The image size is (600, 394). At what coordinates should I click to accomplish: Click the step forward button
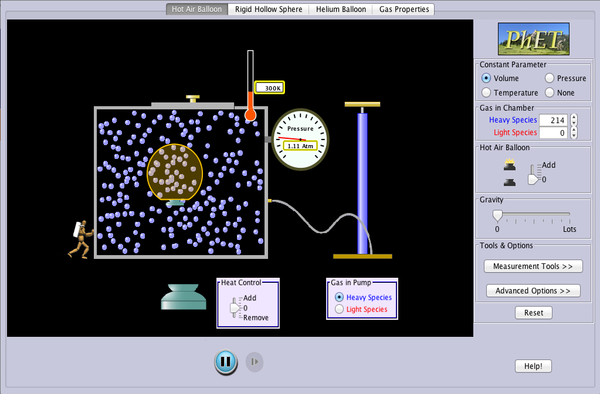click(254, 361)
